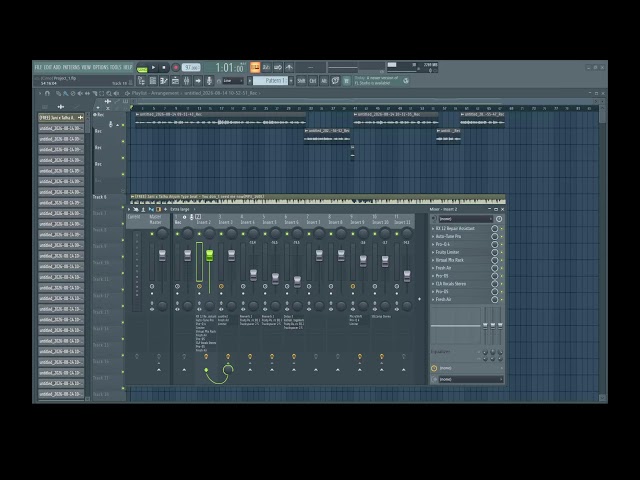Open the mixer input (none) dropdown
The height and width of the screenshot is (480, 640).
pos(466,219)
